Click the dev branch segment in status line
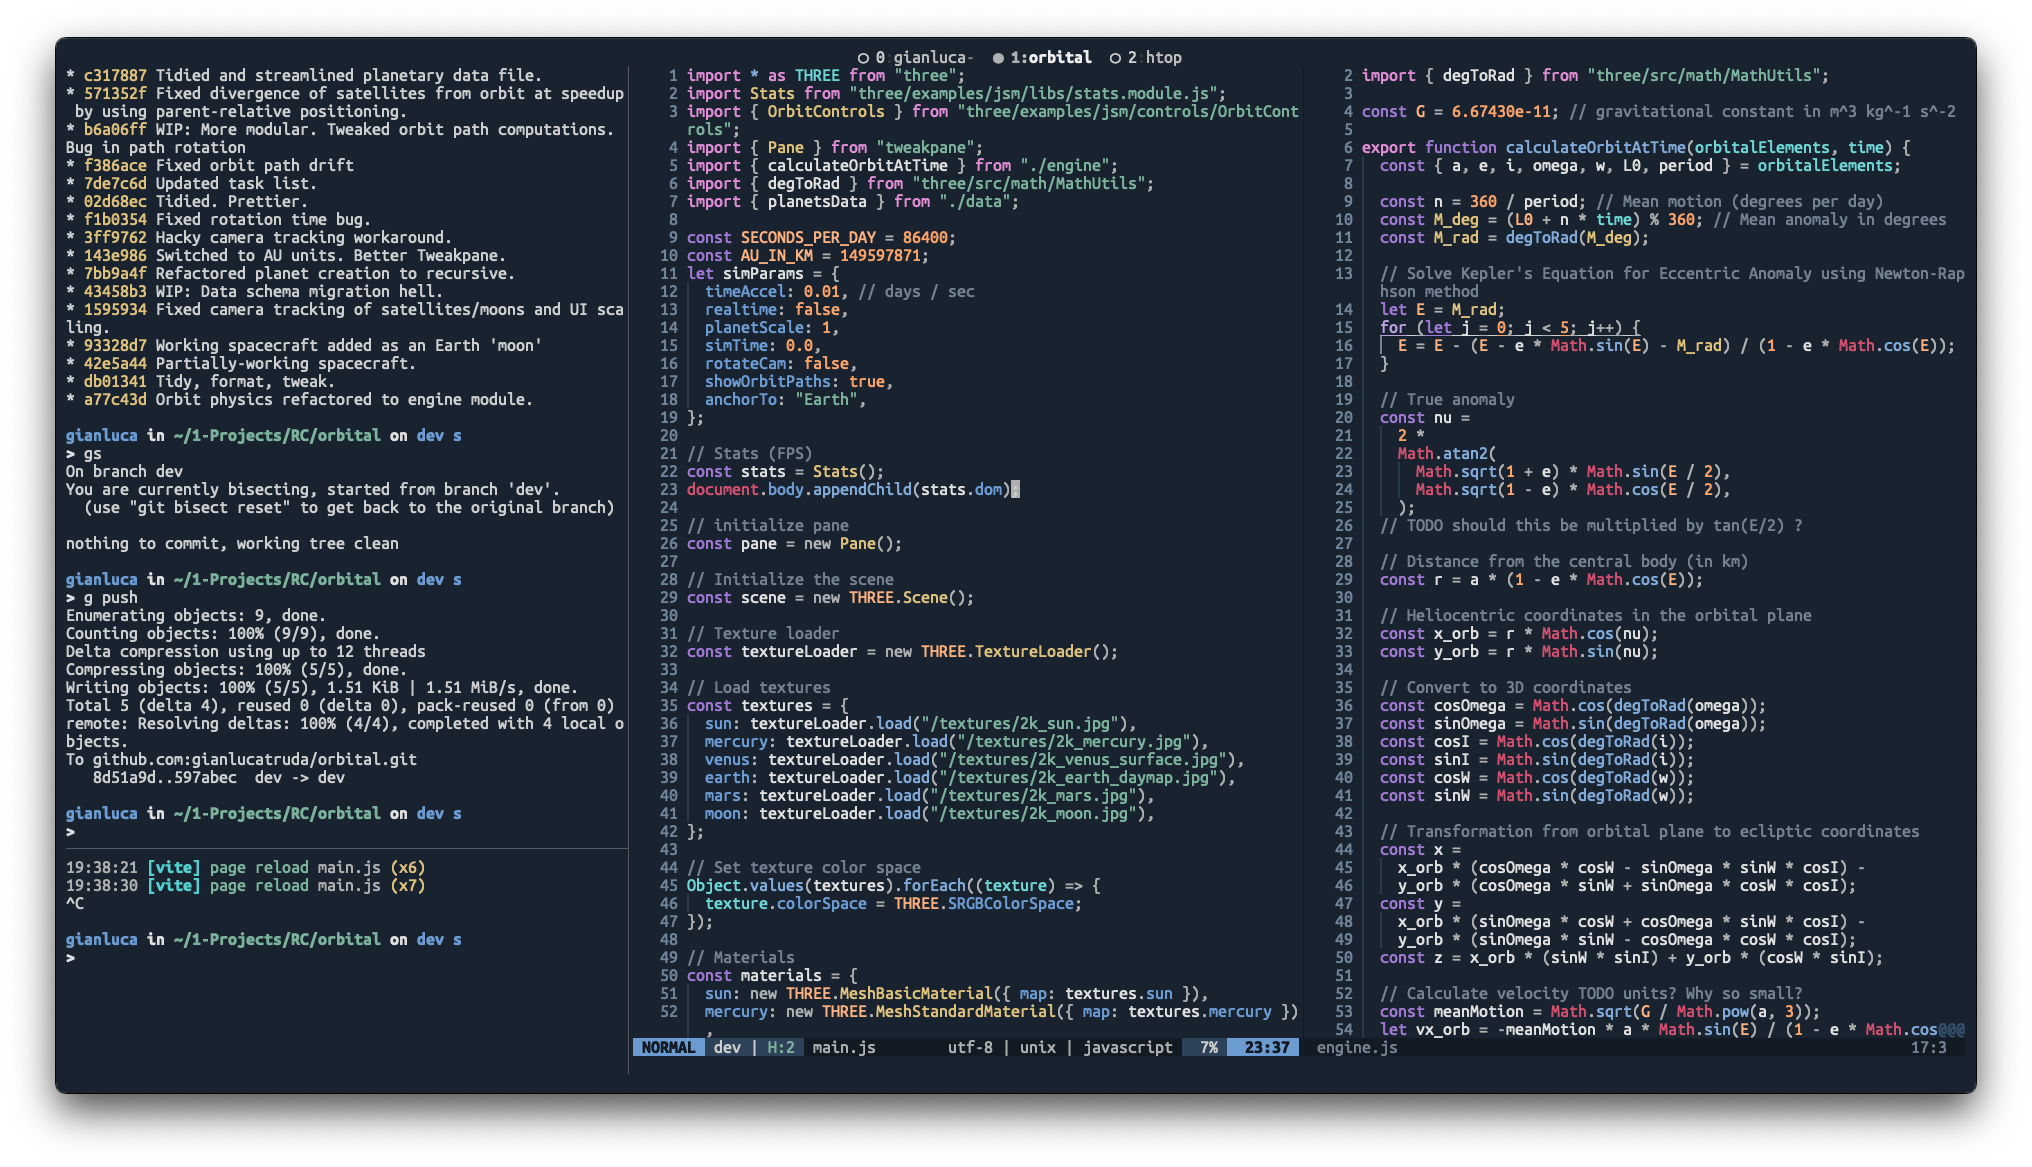2032x1167 pixels. click(727, 1047)
